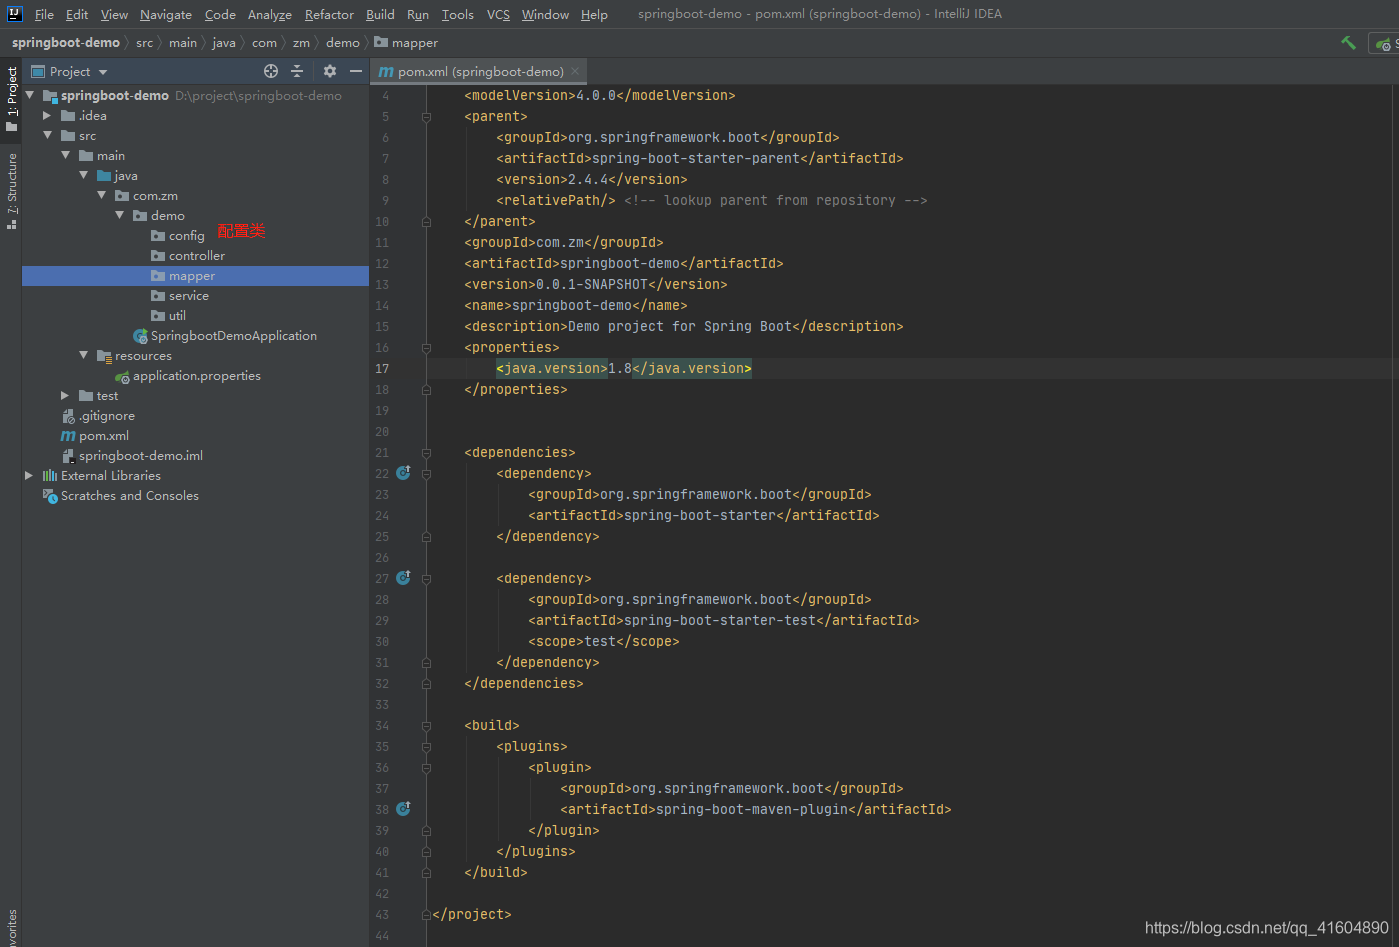Viewport: 1399px width, 947px height.
Task: Collapse all in Project panel icon
Action: click(x=297, y=71)
